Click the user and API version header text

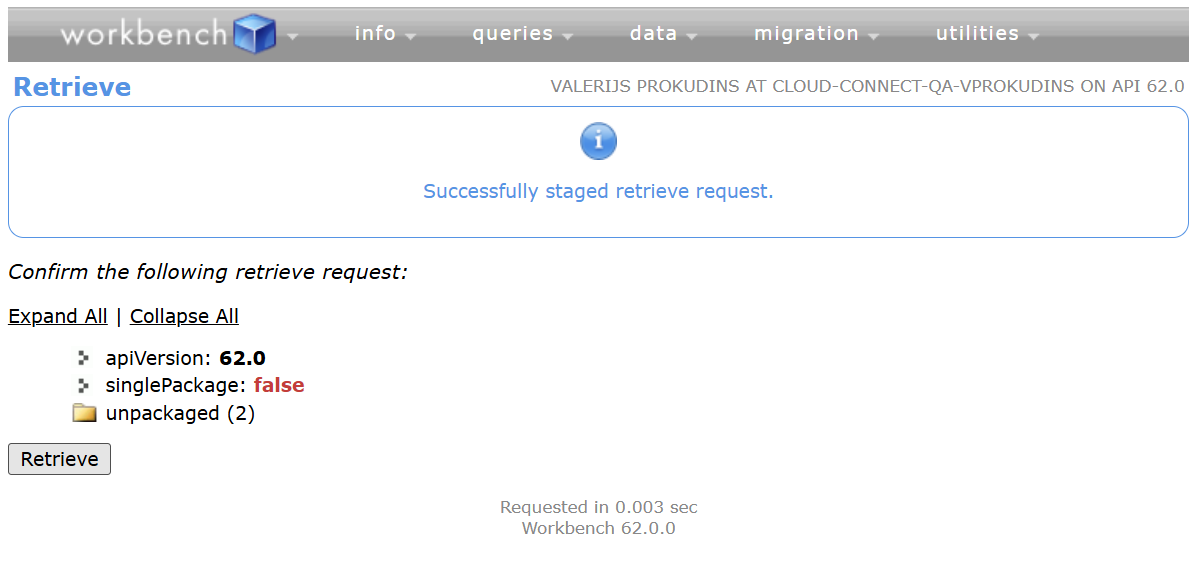pyautogui.click(x=867, y=87)
